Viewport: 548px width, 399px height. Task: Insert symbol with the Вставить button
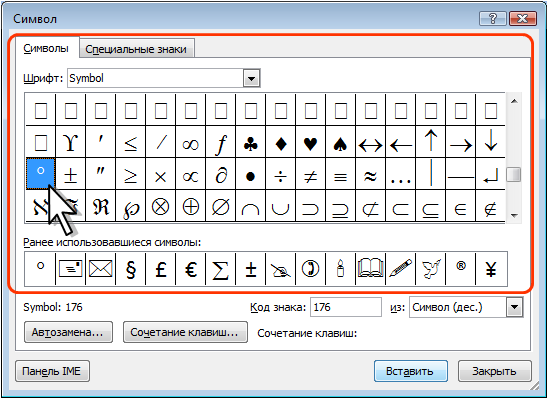[x=411, y=371]
